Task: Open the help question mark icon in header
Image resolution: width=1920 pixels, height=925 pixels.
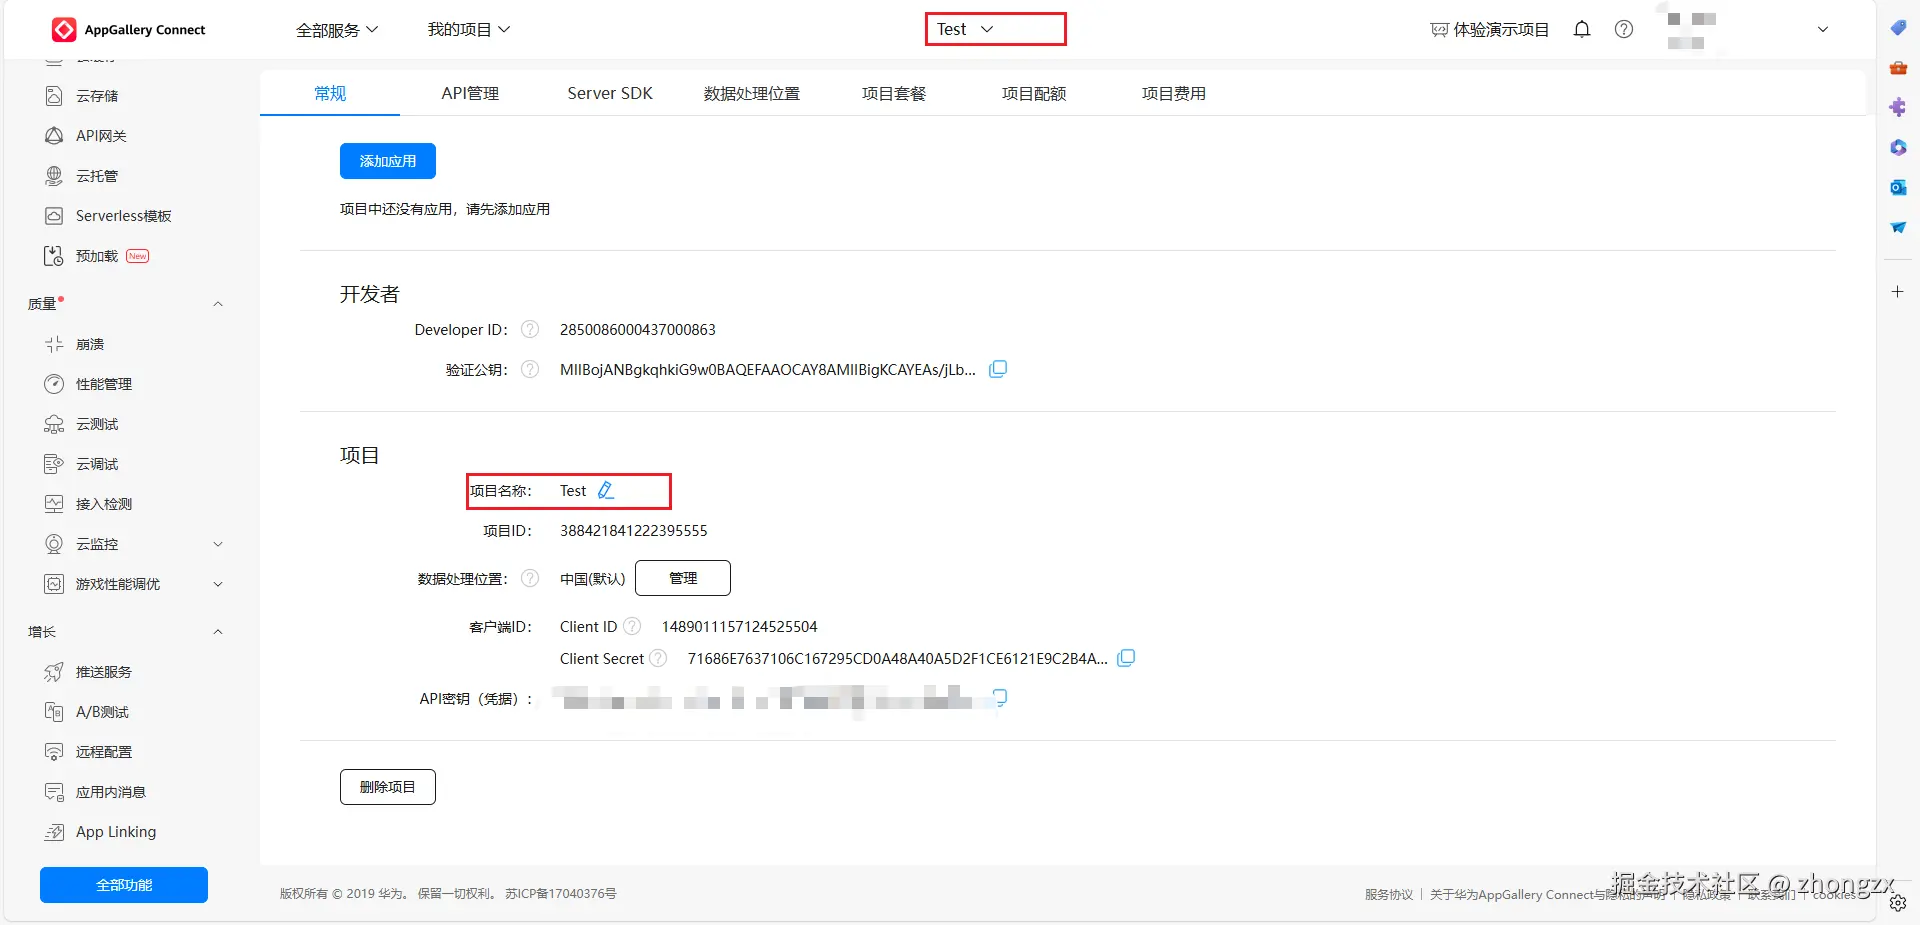Action: tap(1624, 30)
